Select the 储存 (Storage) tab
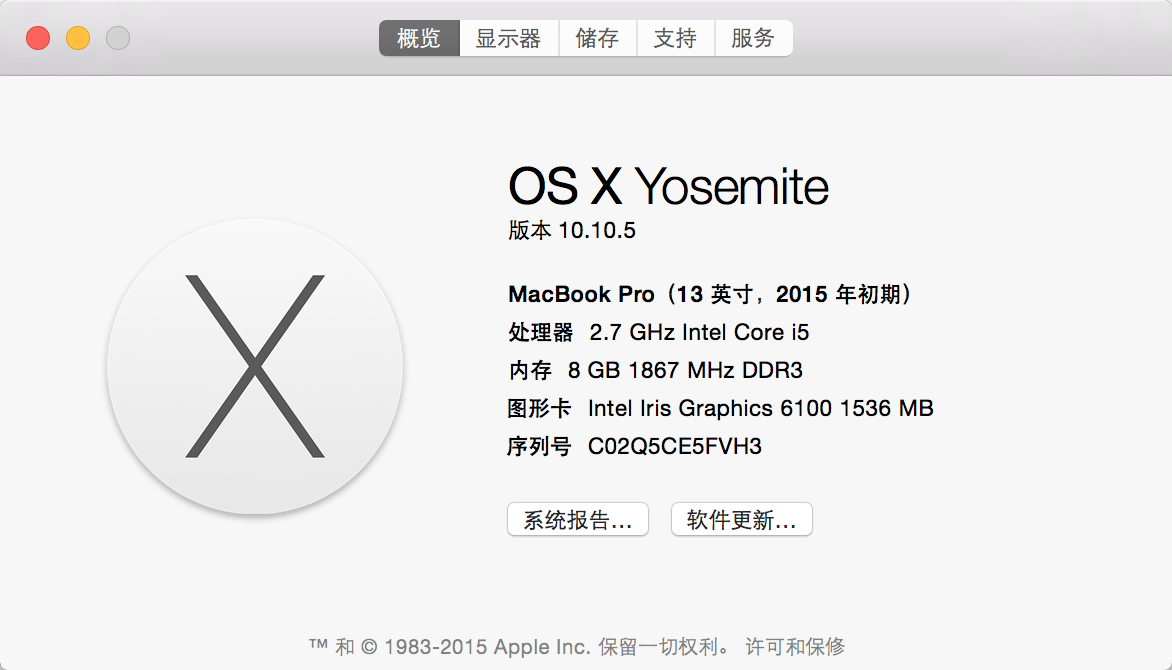This screenshot has width=1172, height=670. (597, 39)
